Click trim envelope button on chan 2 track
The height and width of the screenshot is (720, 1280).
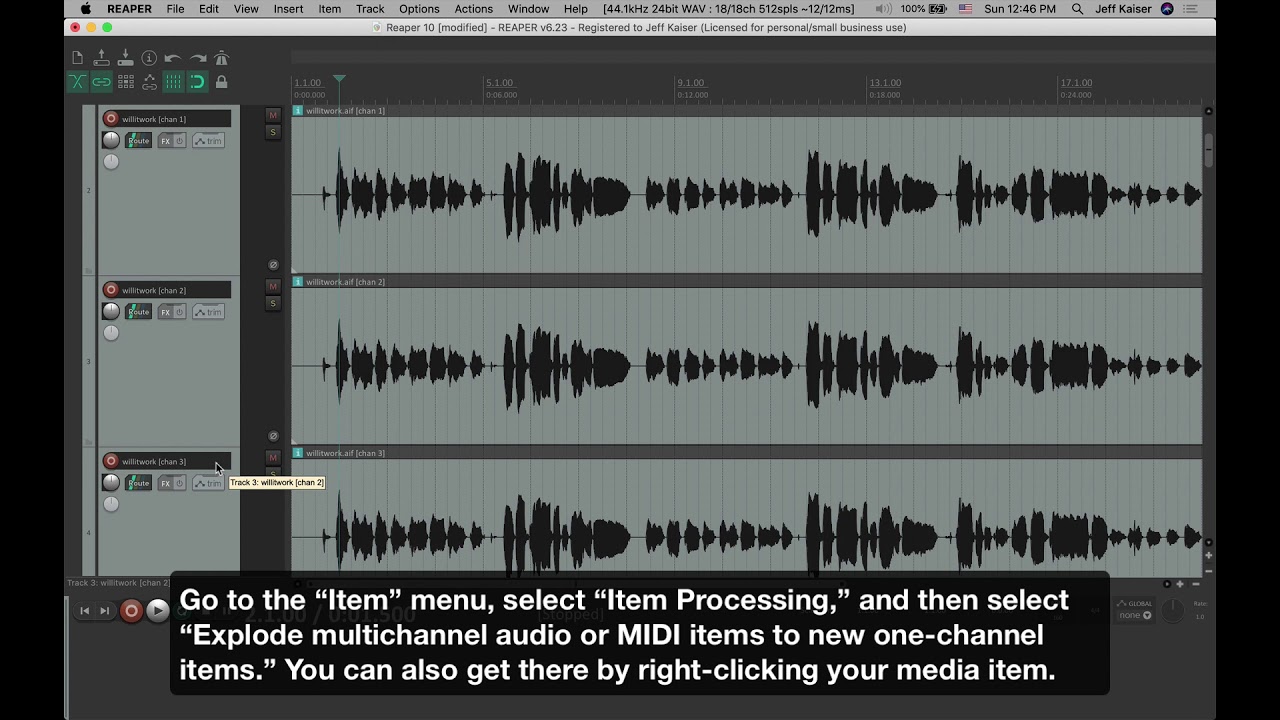pyautogui.click(x=208, y=312)
